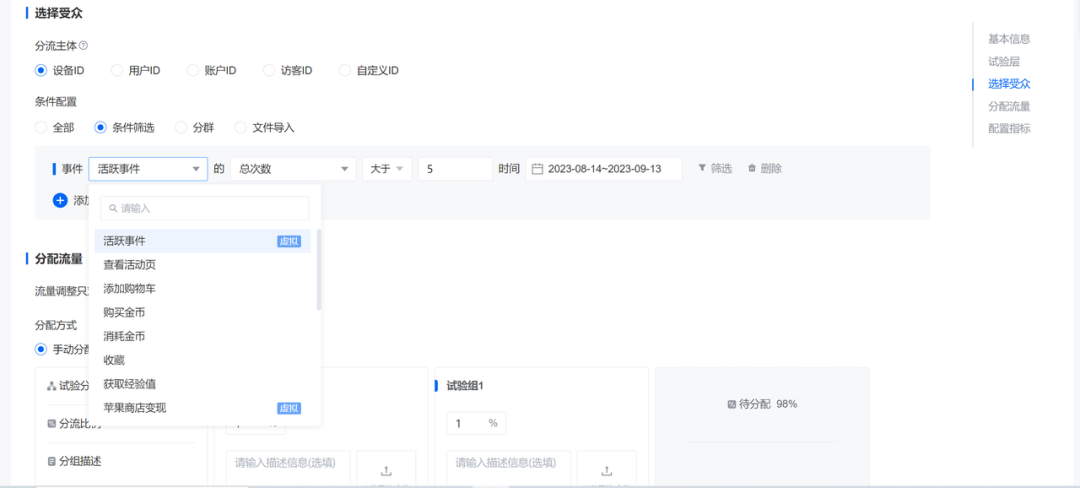Choose 查看活动页 from the event list

(x=202, y=265)
